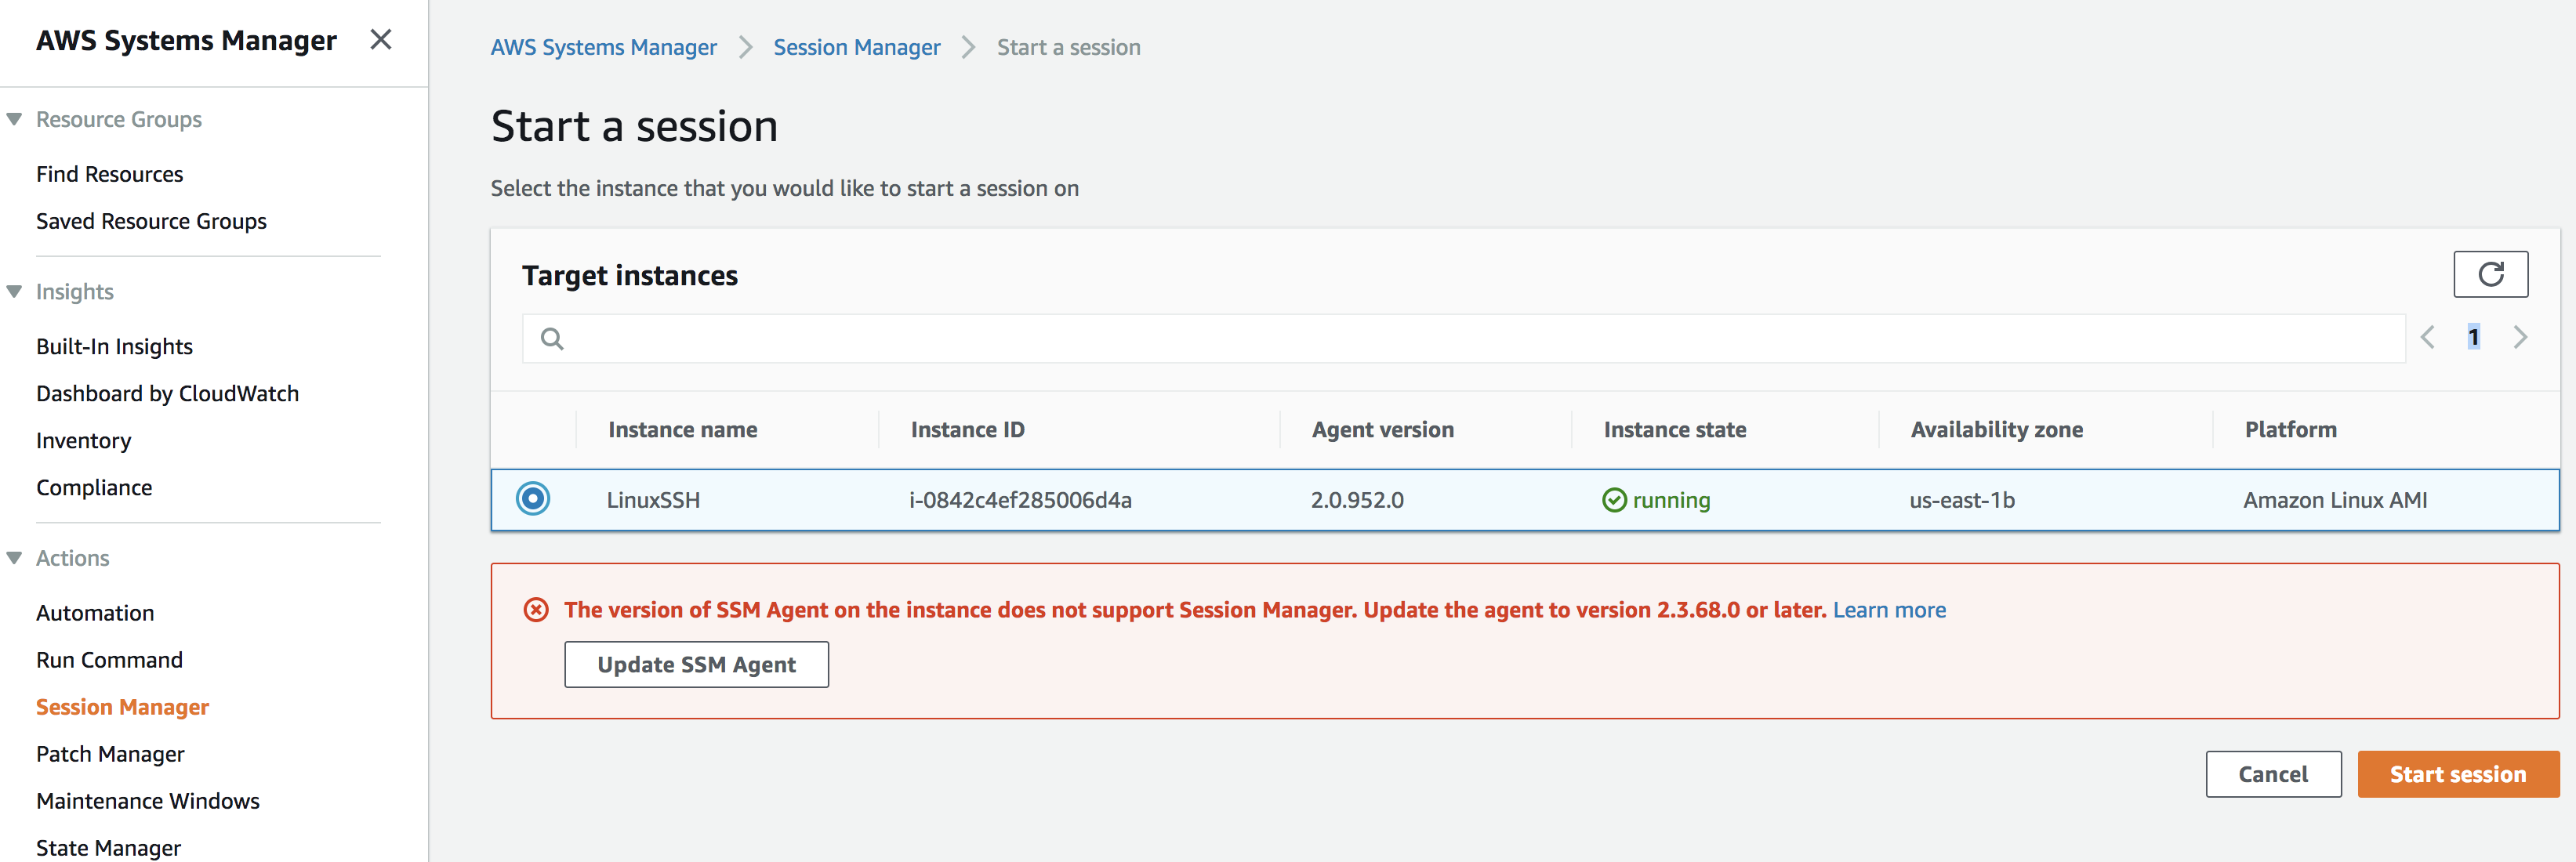Go to previous page arrow
The width and height of the screenshot is (2576, 862).
(2427, 337)
